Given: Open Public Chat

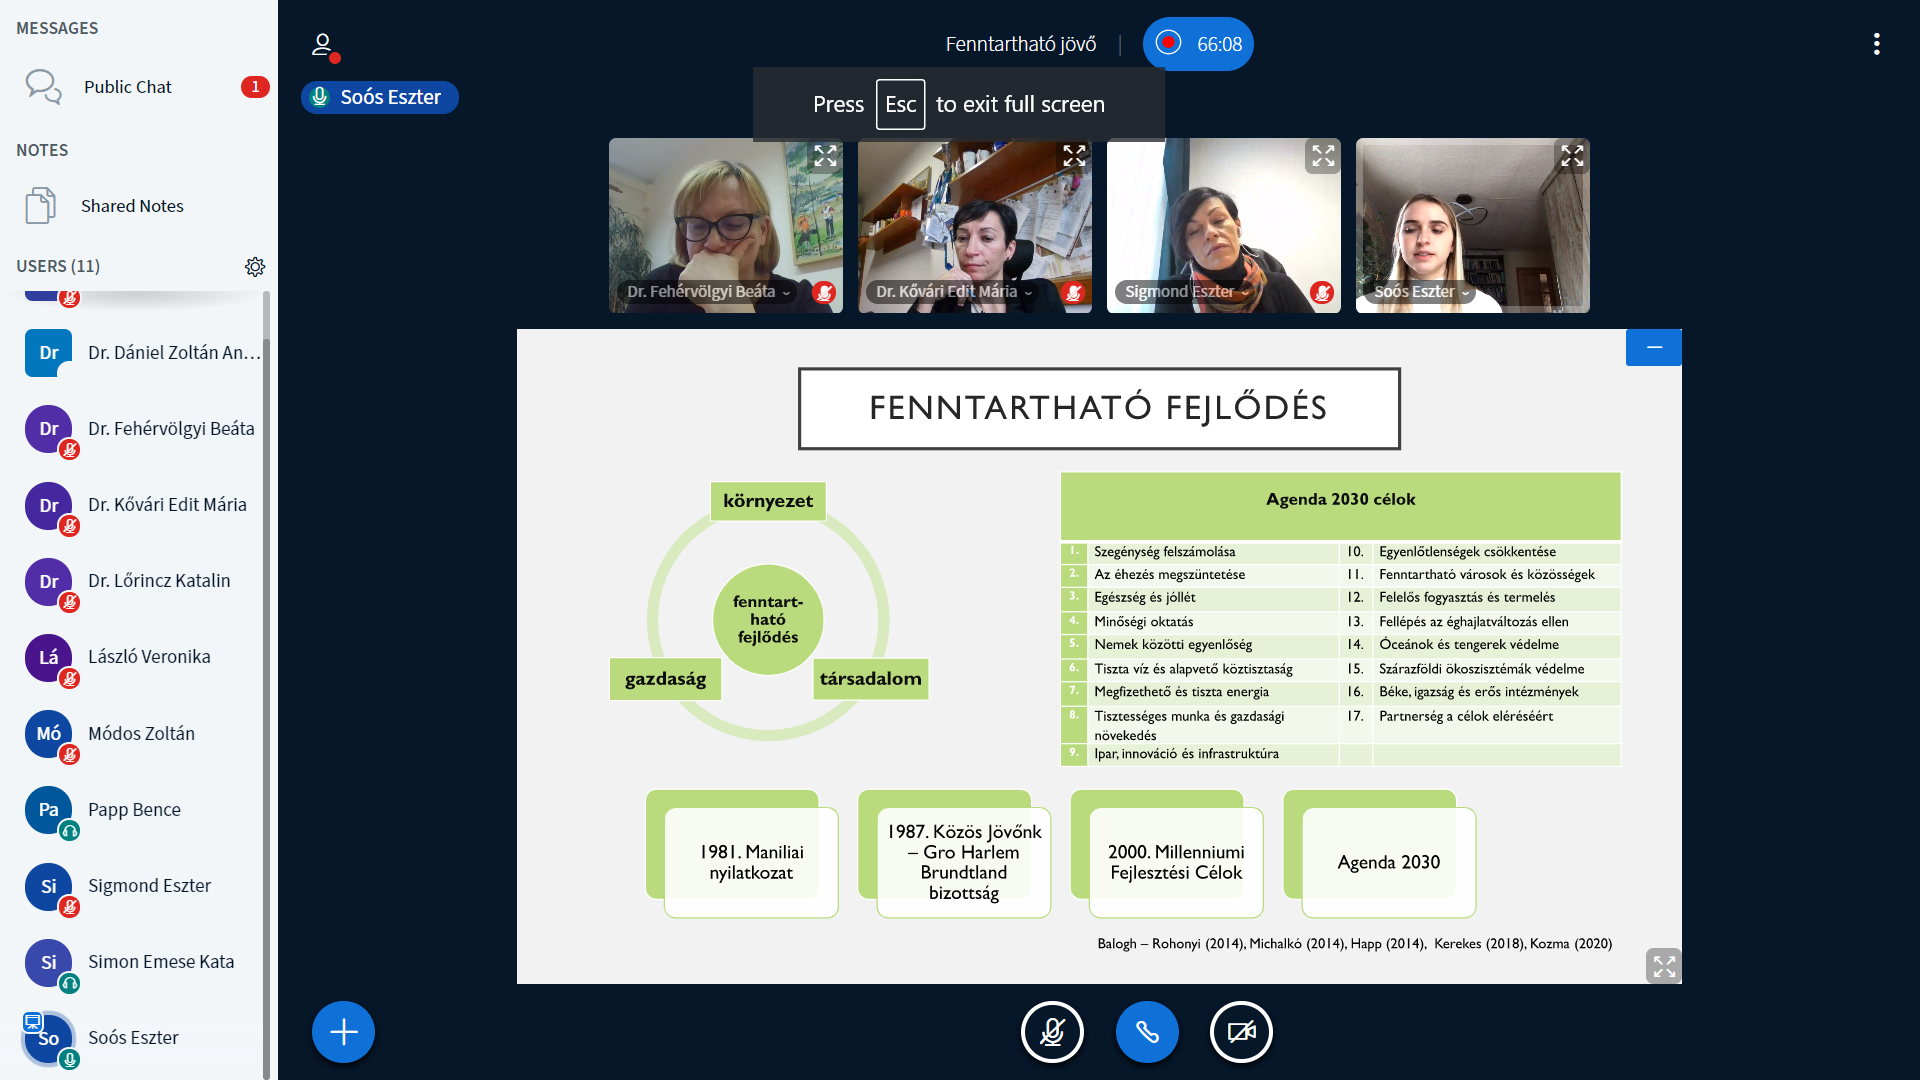Looking at the screenshot, I should click(x=128, y=87).
